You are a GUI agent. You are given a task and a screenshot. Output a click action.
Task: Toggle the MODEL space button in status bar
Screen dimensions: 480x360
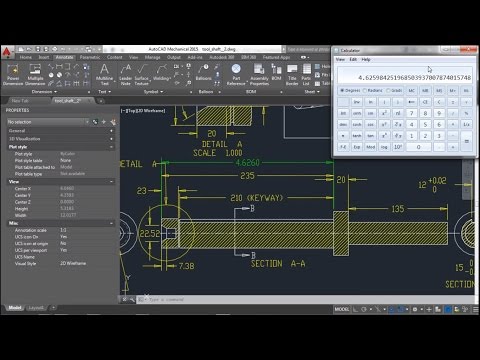[342, 309]
